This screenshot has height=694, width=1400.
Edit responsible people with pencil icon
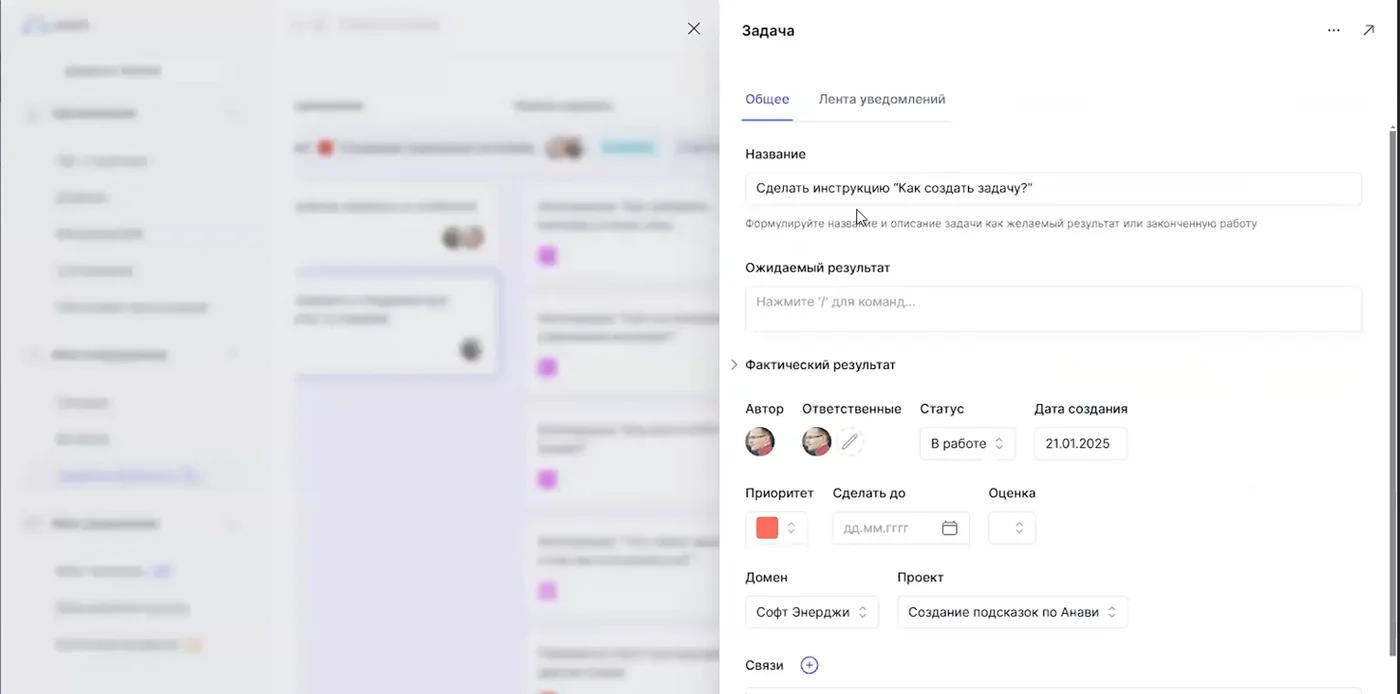click(x=850, y=441)
